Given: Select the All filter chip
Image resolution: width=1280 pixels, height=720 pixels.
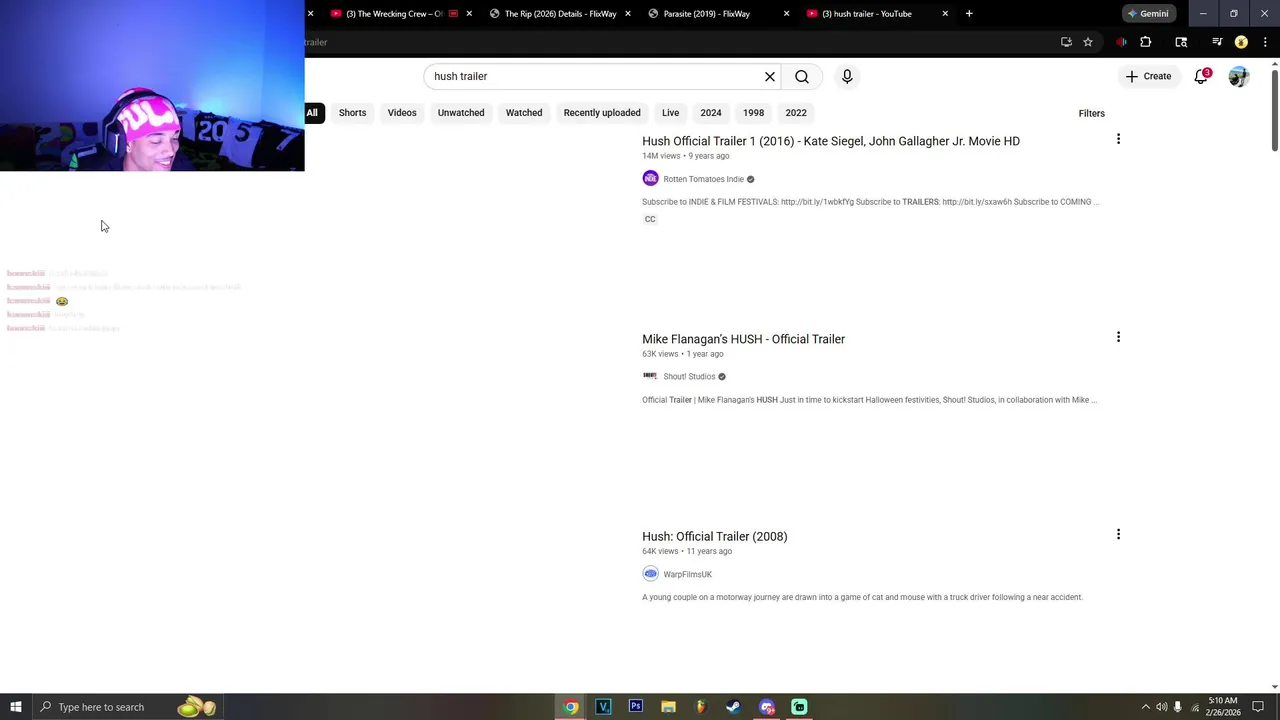Looking at the screenshot, I should 312,113.
